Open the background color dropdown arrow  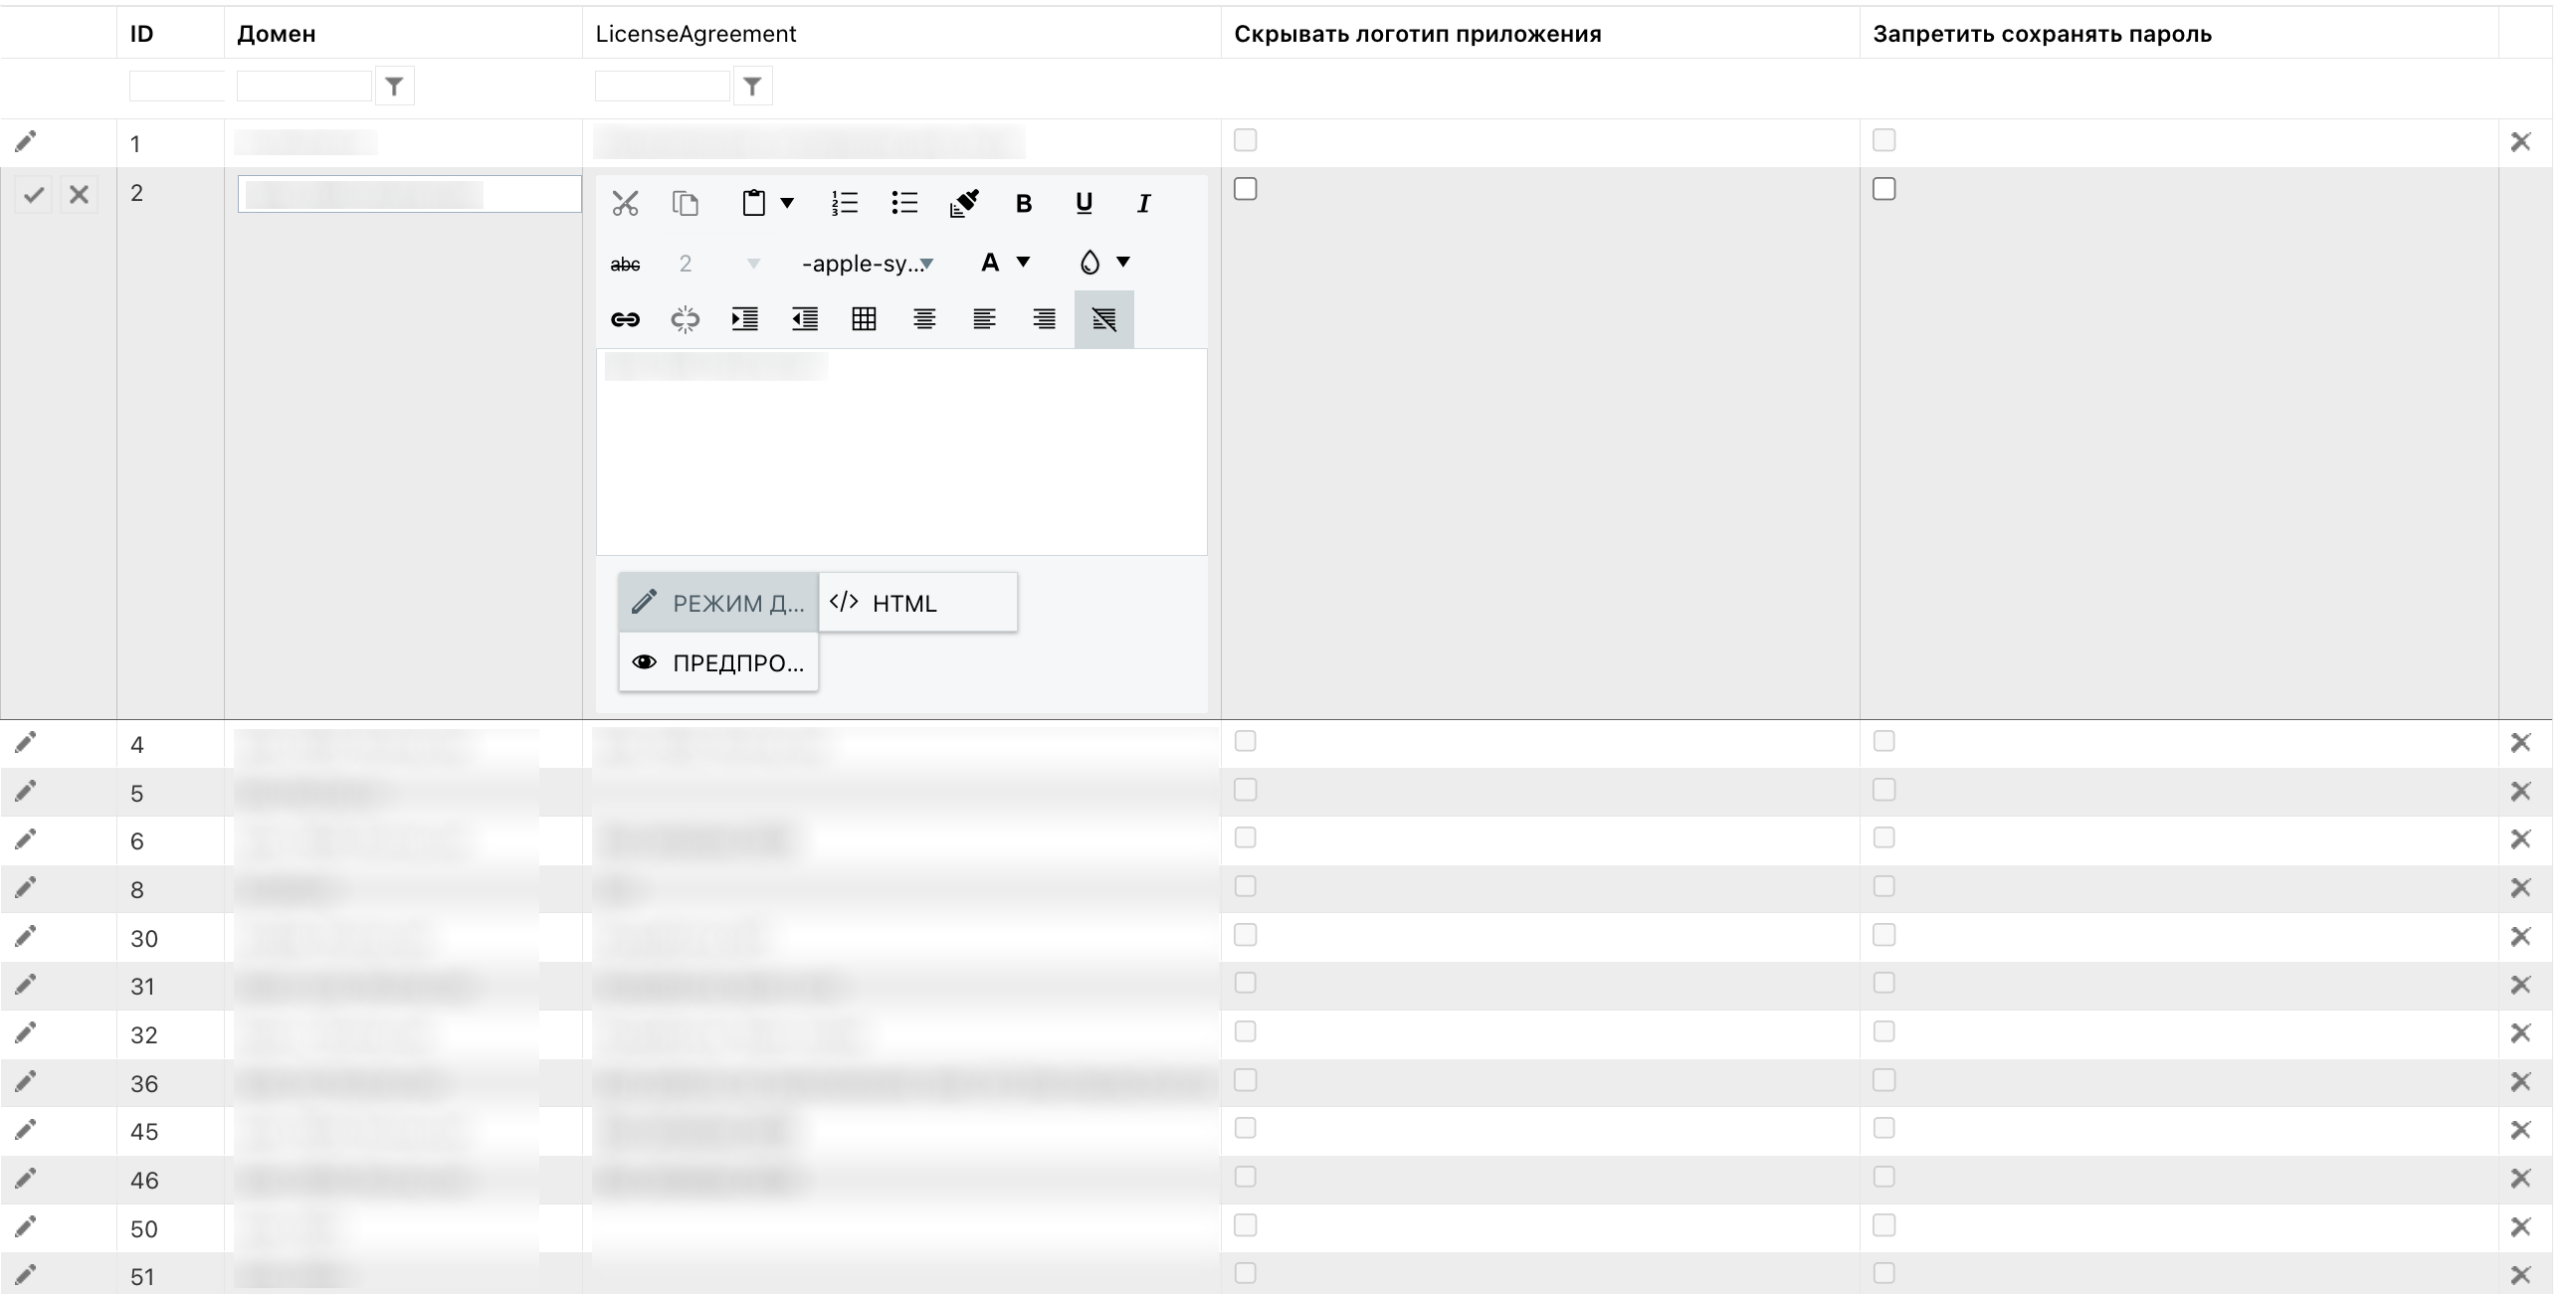[1124, 263]
